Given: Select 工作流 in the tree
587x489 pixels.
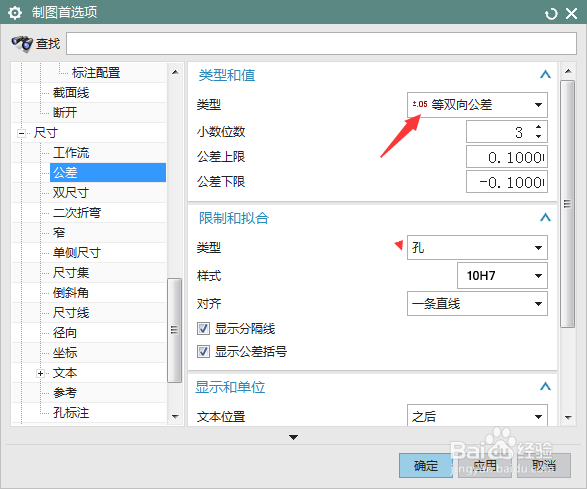Looking at the screenshot, I should [71, 153].
